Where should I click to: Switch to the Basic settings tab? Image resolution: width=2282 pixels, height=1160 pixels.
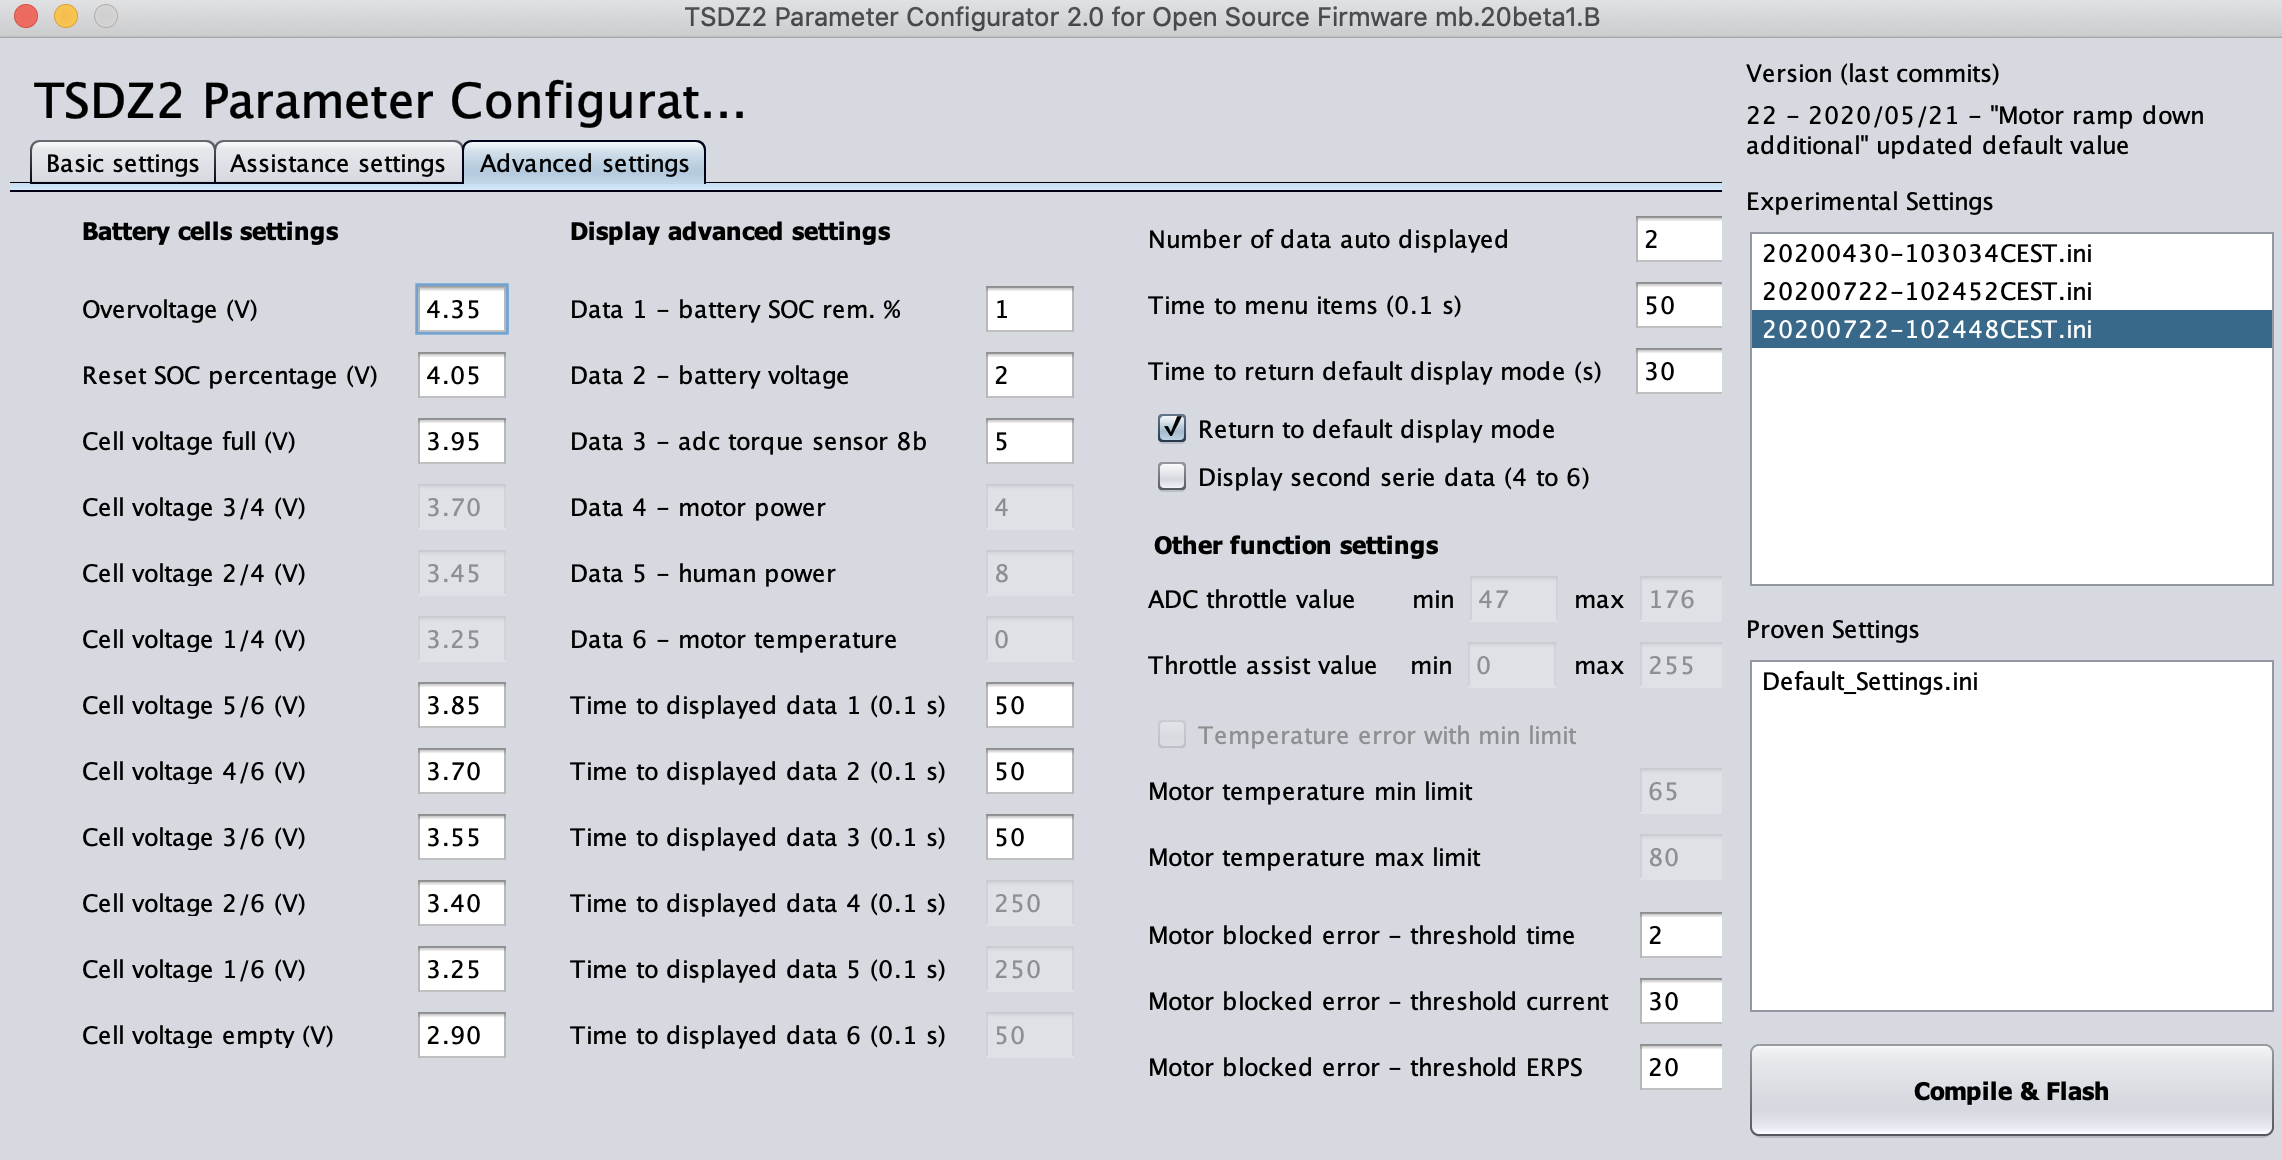pos(123,163)
